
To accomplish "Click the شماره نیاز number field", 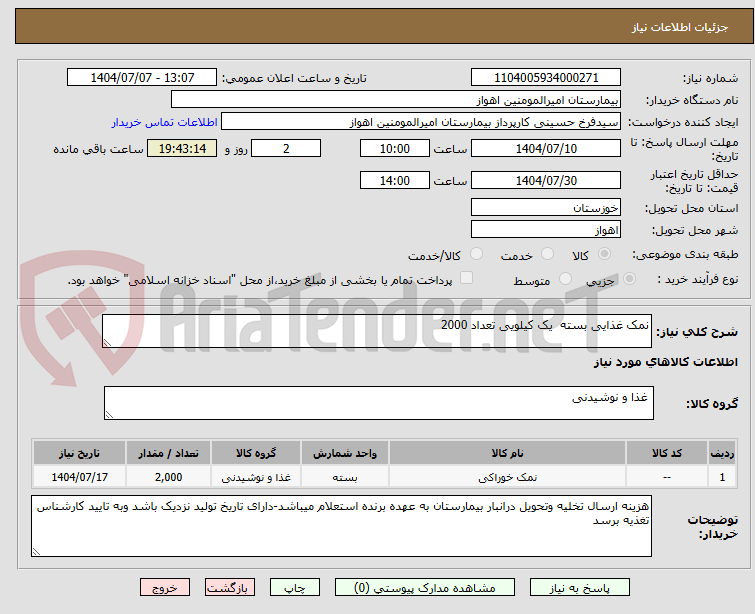I will (x=546, y=78).
